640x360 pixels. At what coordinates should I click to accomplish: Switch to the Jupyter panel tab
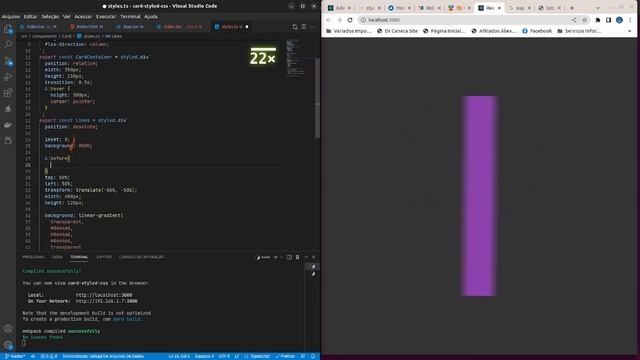tap(104, 257)
